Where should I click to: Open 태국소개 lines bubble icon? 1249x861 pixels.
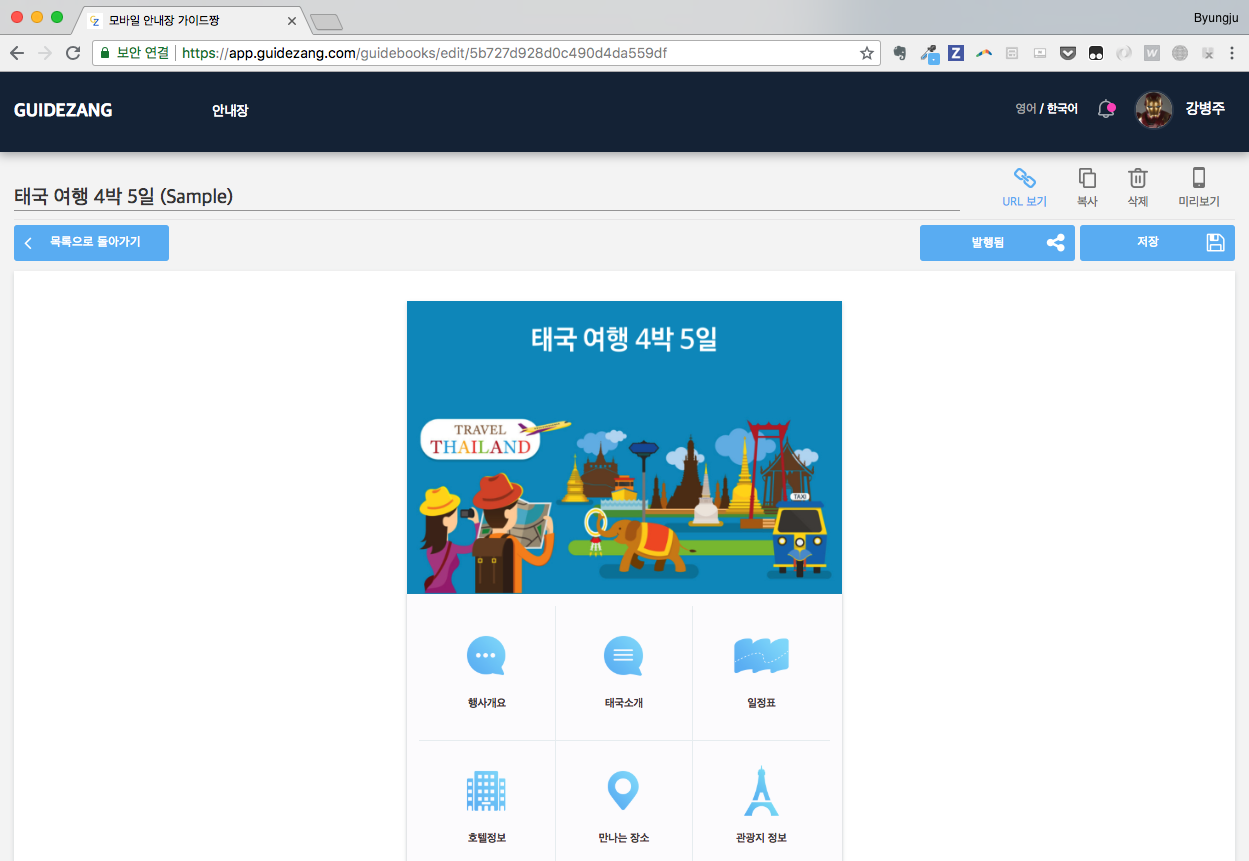[623, 656]
